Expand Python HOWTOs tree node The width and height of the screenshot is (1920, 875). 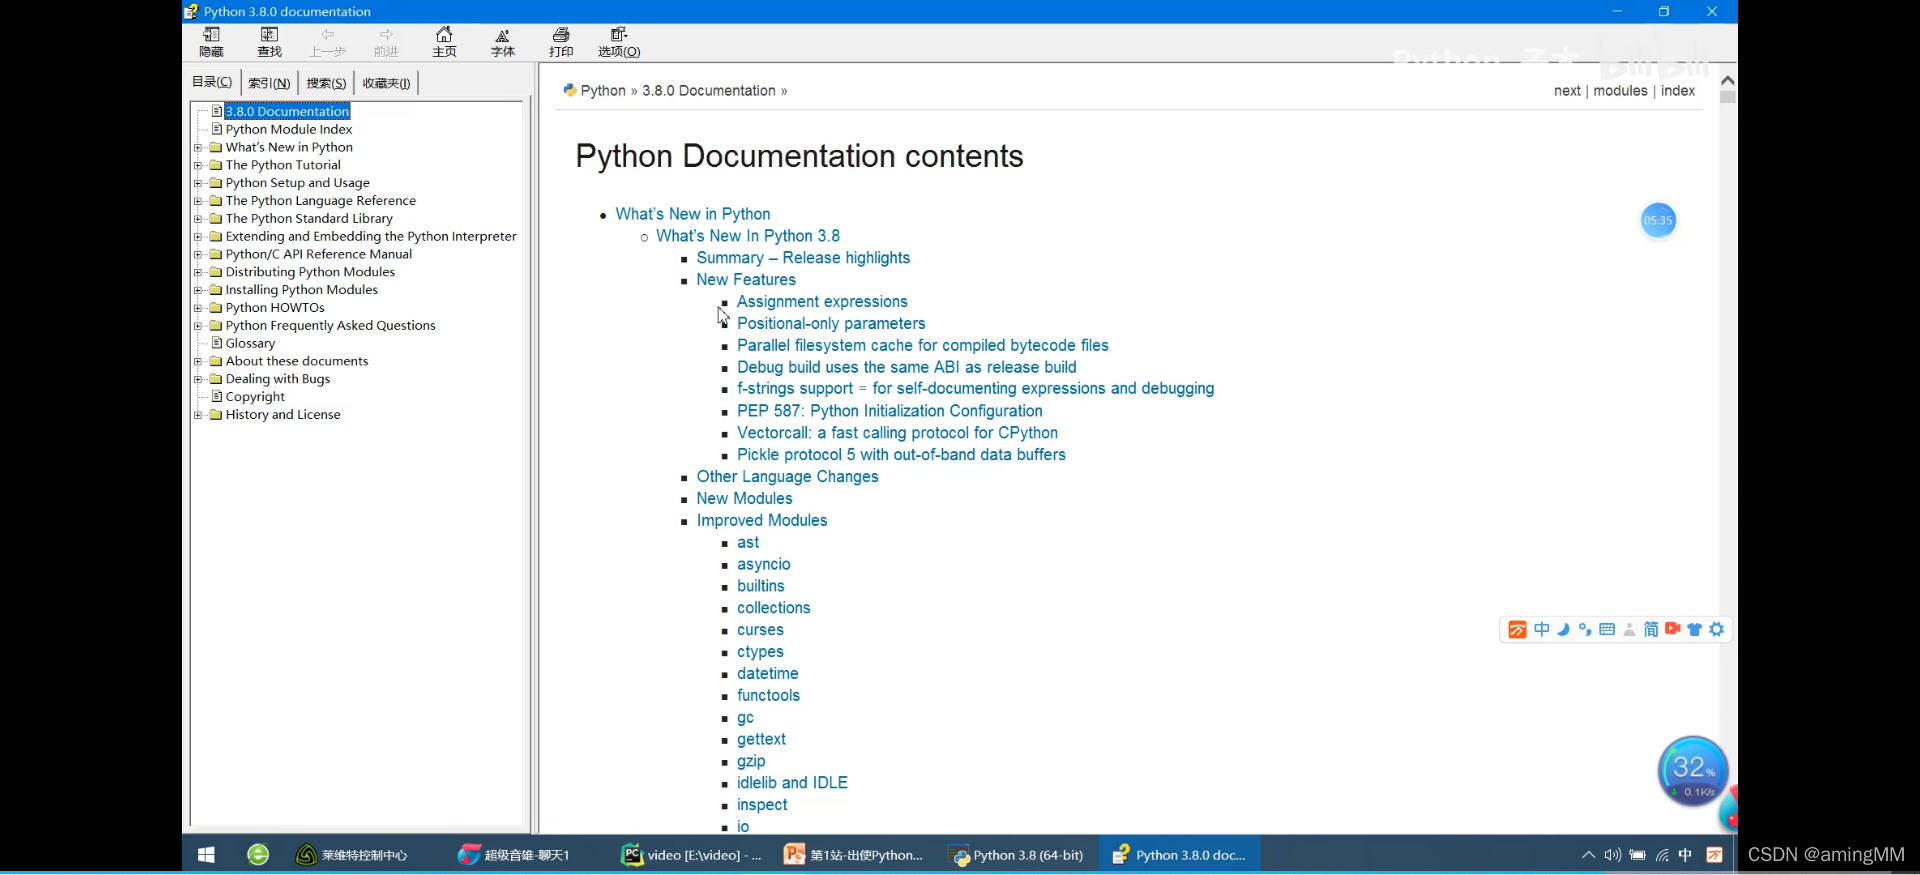point(198,308)
